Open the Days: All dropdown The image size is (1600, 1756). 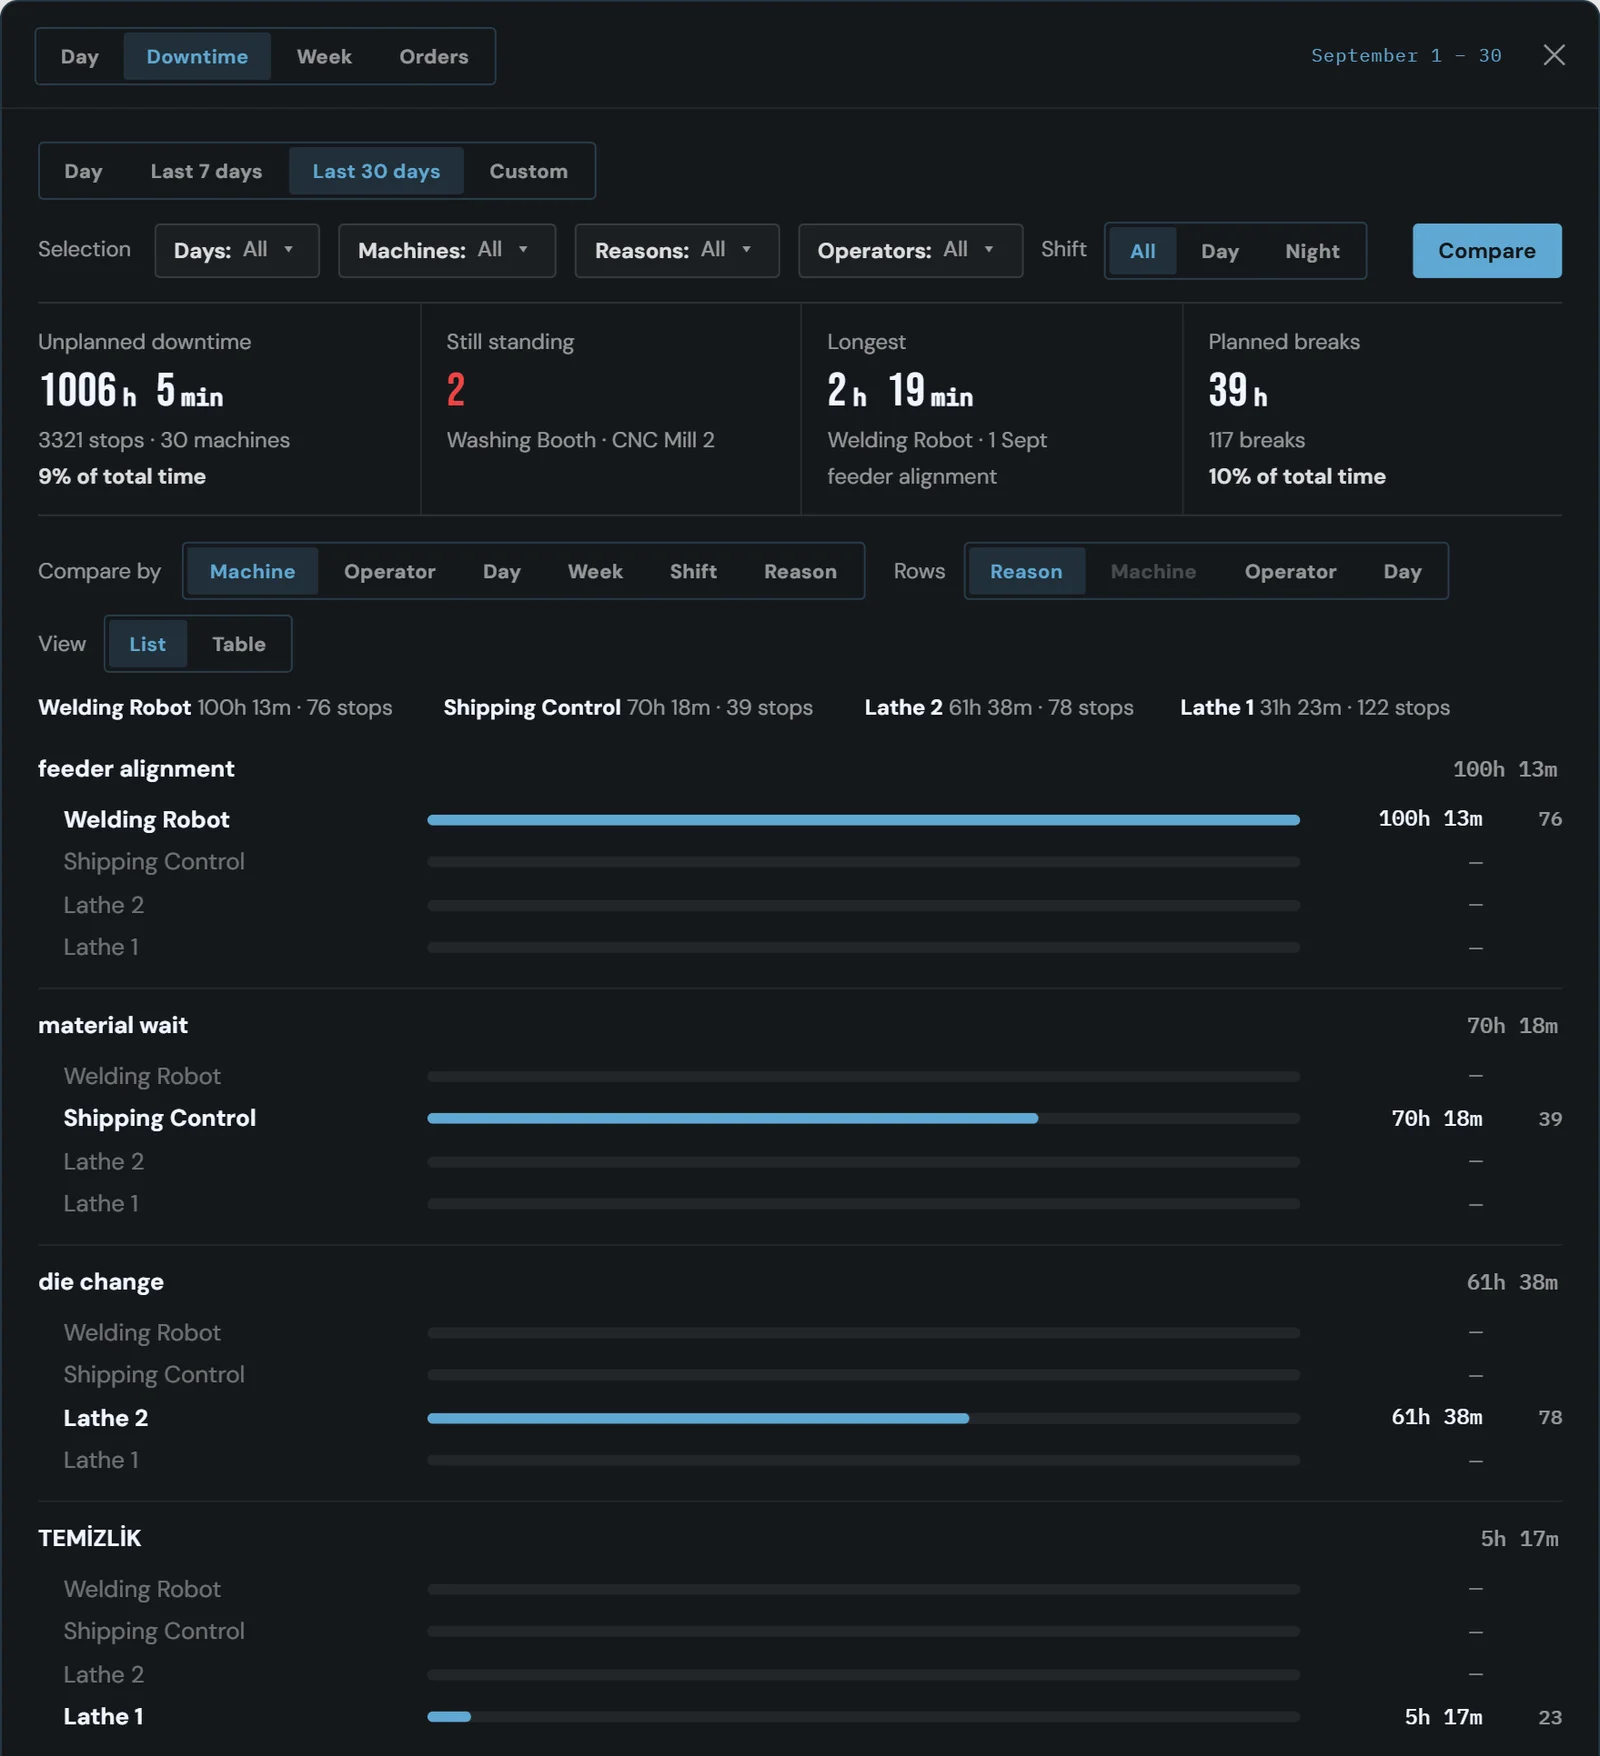click(237, 250)
